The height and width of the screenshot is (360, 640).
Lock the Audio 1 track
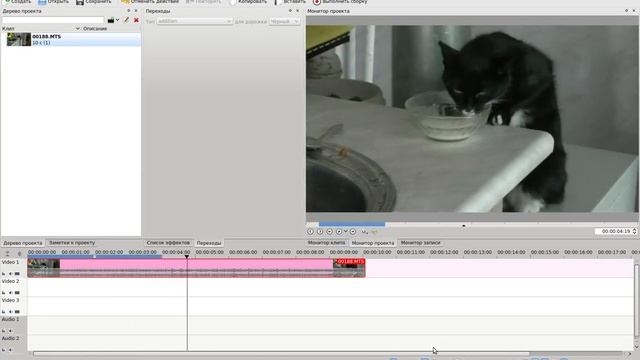point(4,331)
